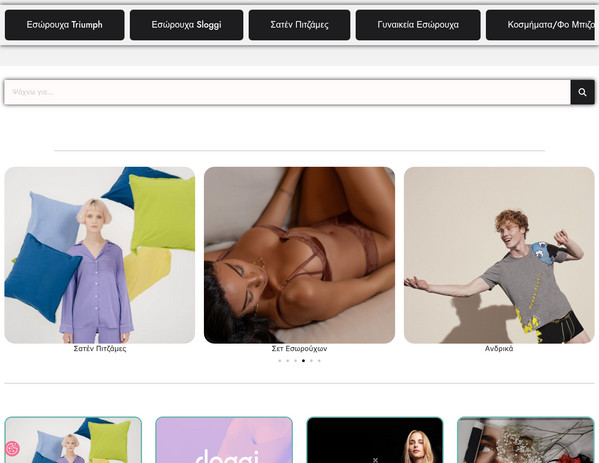Click the Σετ Εσωρούχων caption text

point(299,348)
